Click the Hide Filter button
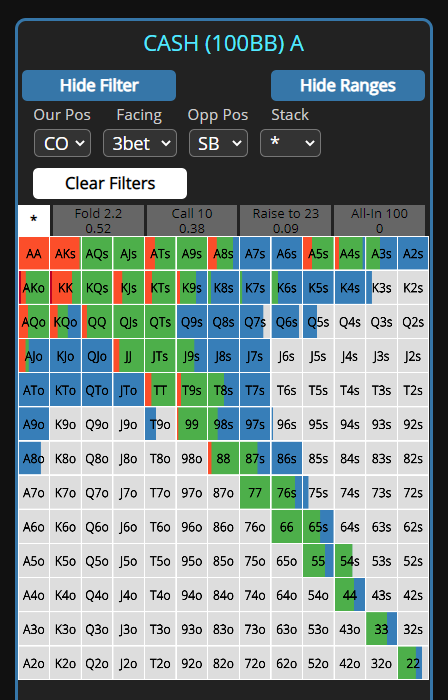Screen dimensions: 448x700 (99, 85)
